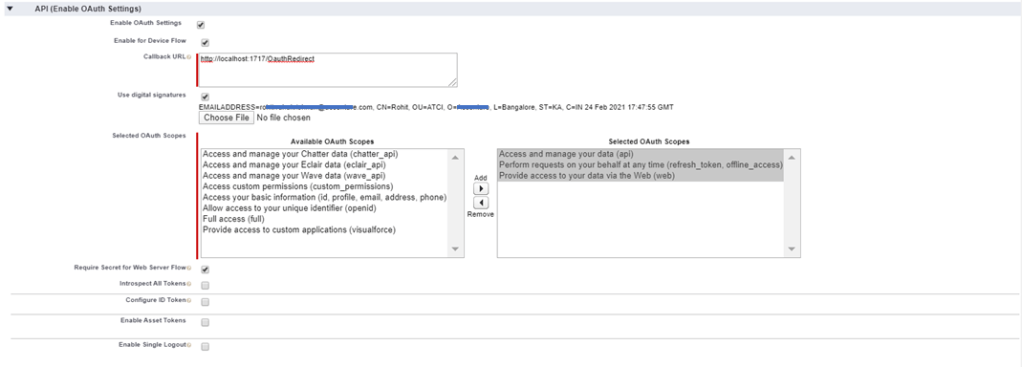This screenshot has height=367, width=1022.
Task: Toggle Use digital signatures checkbox
Action: point(205,97)
